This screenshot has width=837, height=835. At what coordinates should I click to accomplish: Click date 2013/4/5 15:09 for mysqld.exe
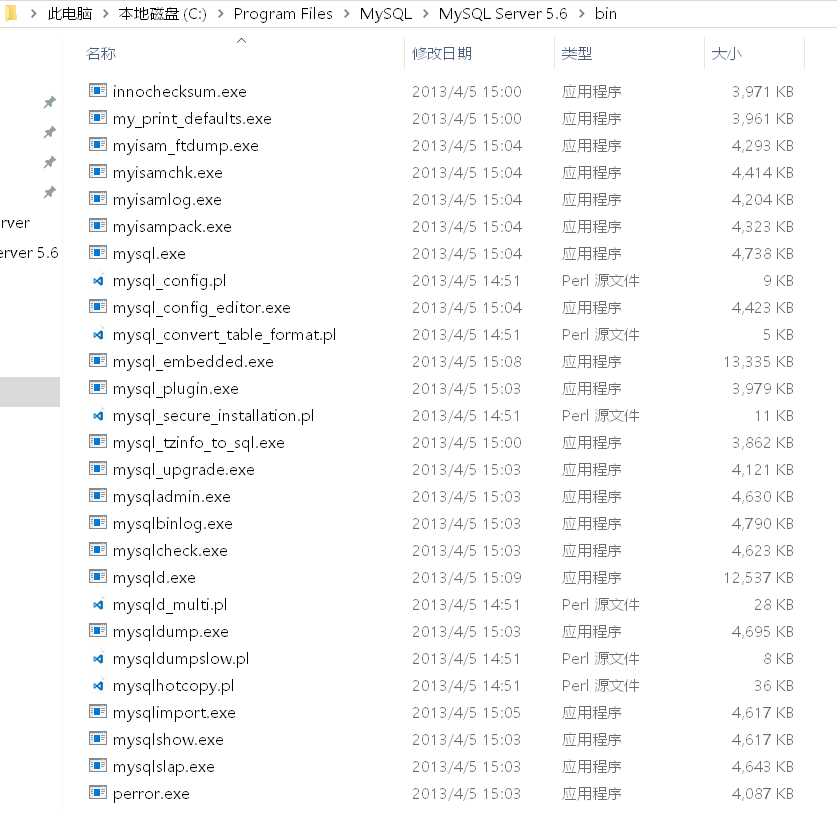(x=467, y=578)
